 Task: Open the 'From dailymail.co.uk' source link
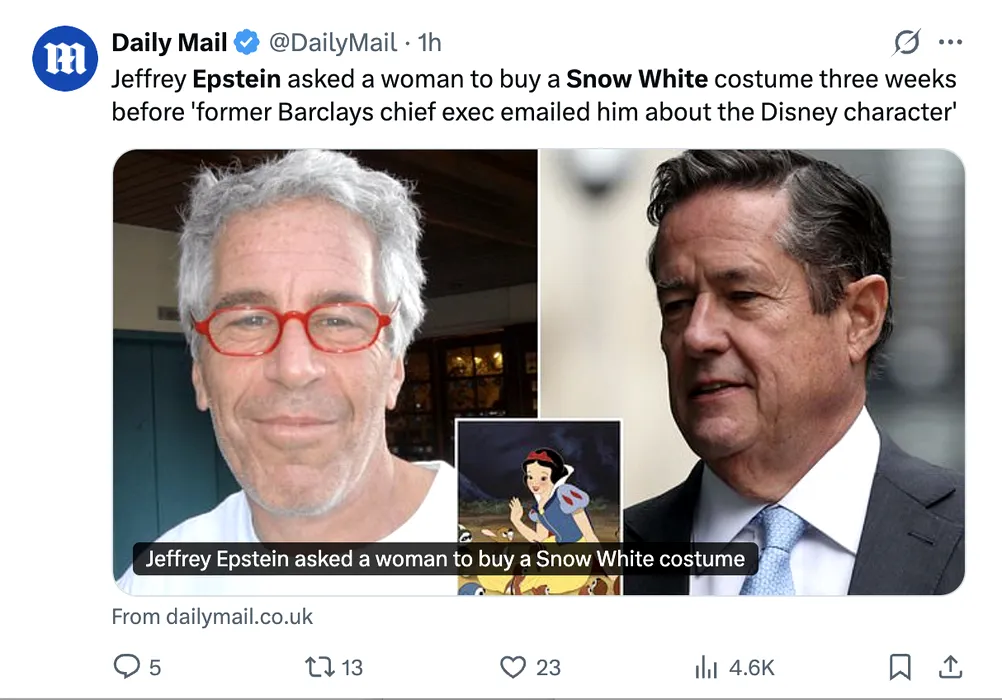tap(212, 616)
